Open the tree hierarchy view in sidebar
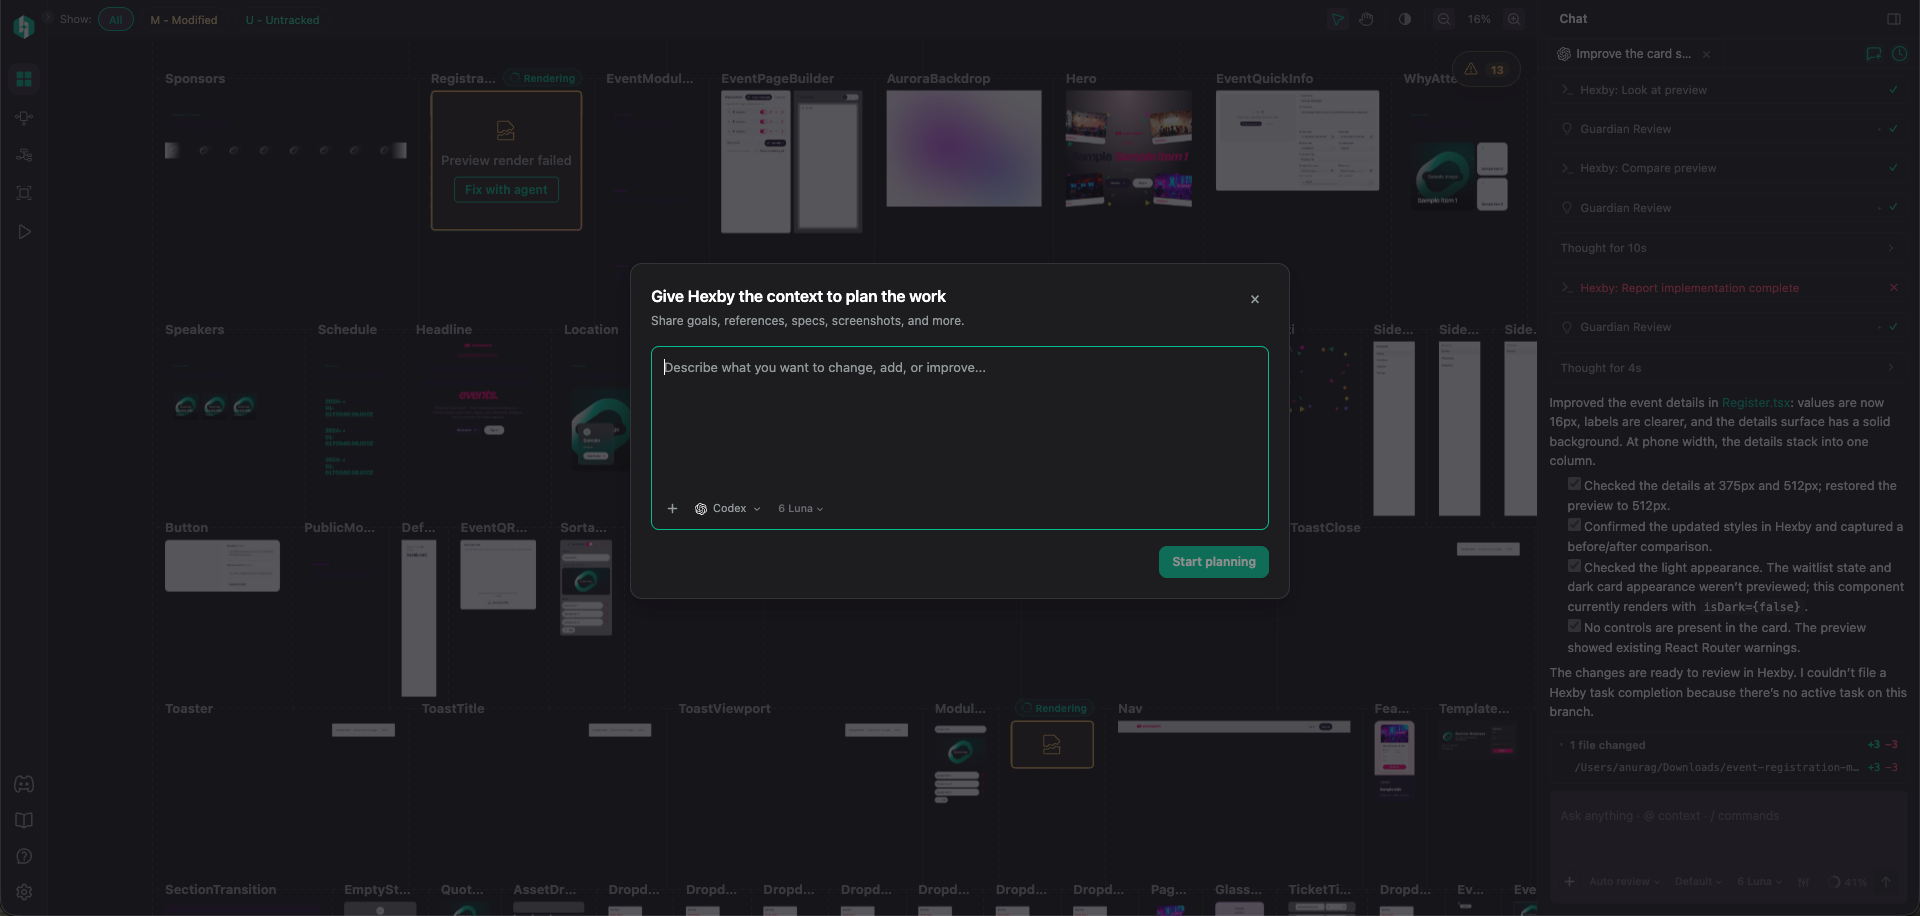The width and height of the screenshot is (1920, 916). (x=24, y=155)
